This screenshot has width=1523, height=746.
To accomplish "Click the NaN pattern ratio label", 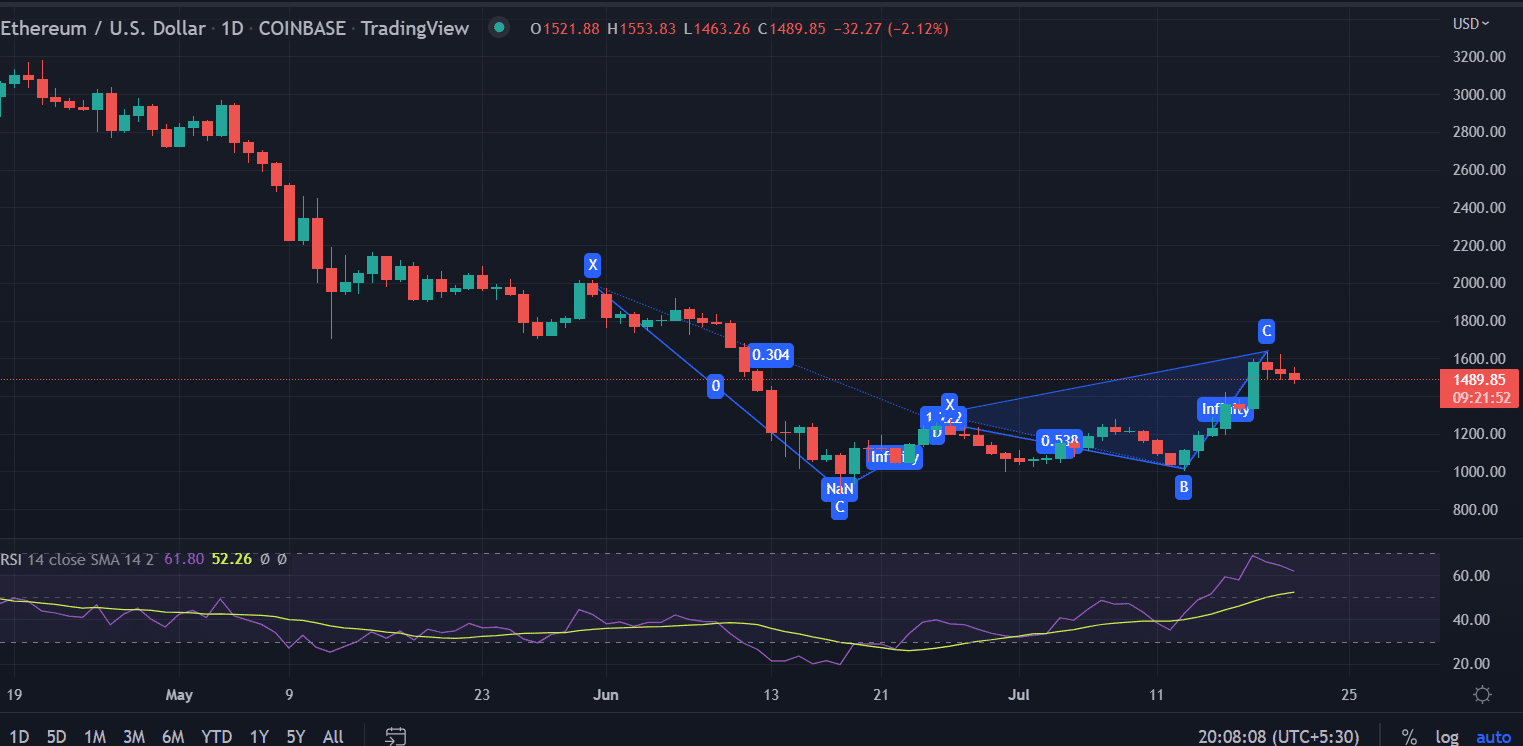I will point(839,489).
